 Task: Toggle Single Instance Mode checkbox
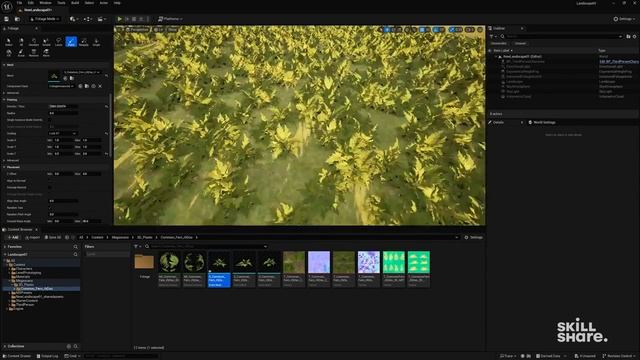coord(50,120)
